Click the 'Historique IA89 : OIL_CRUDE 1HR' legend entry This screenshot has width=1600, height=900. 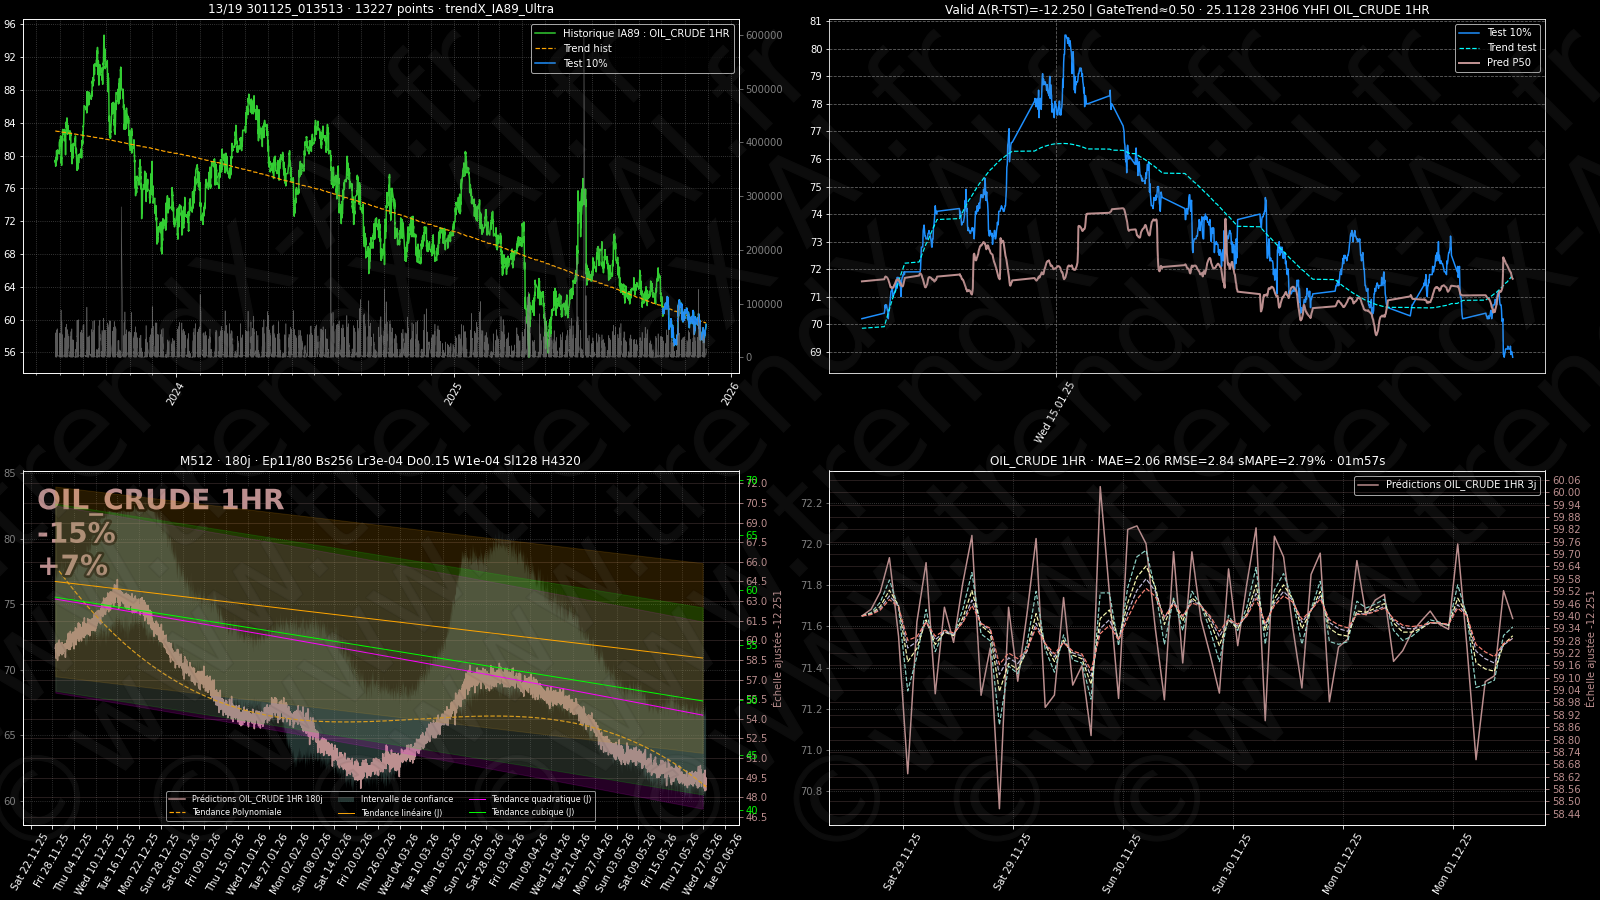645,33
